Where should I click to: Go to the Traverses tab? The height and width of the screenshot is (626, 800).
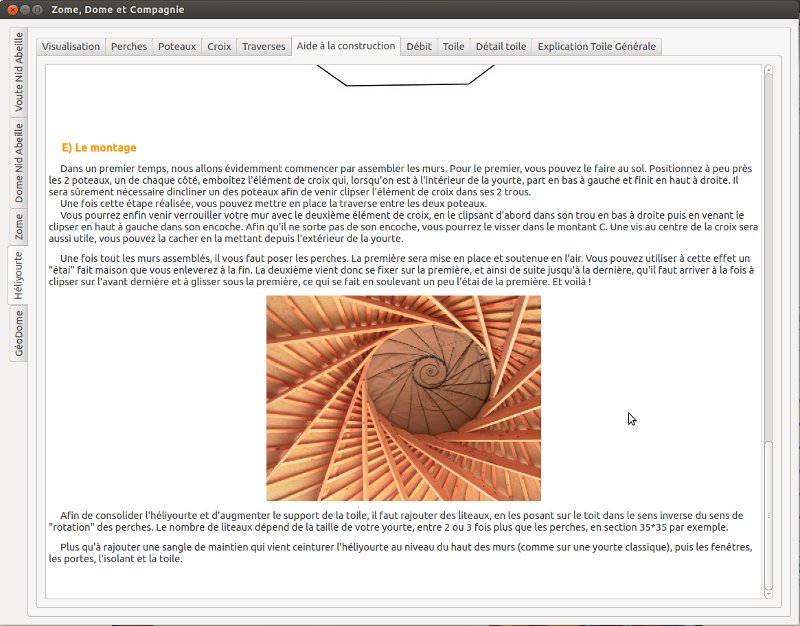pyautogui.click(x=264, y=46)
